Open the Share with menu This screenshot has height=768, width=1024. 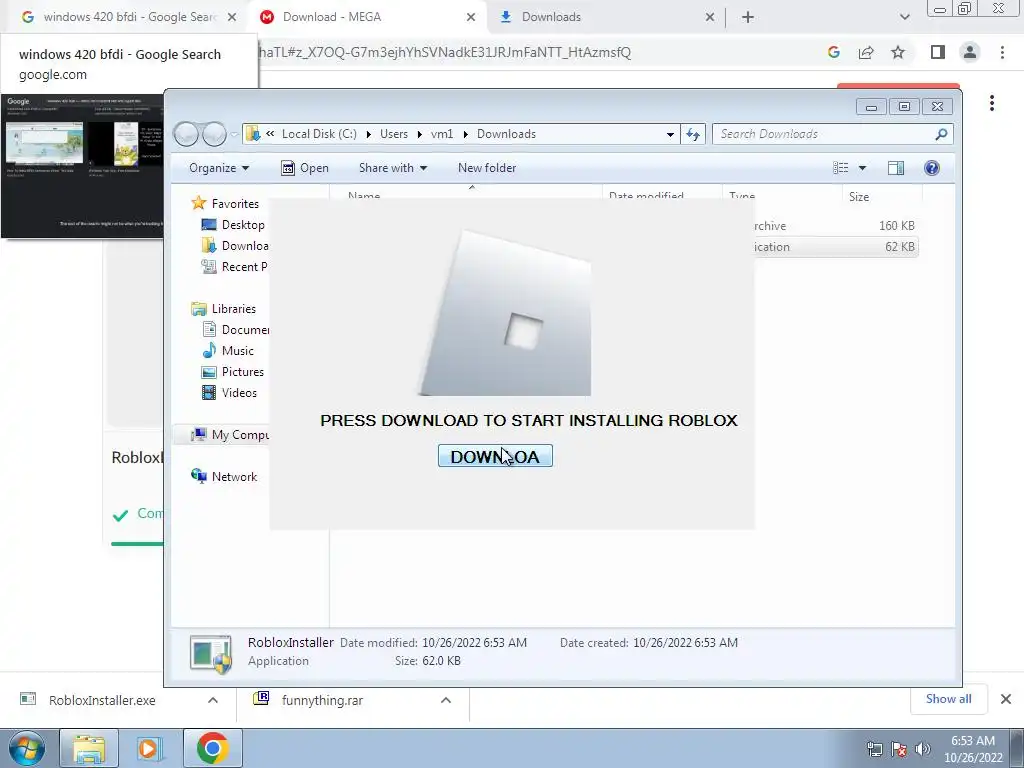click(x=392, y=168)
